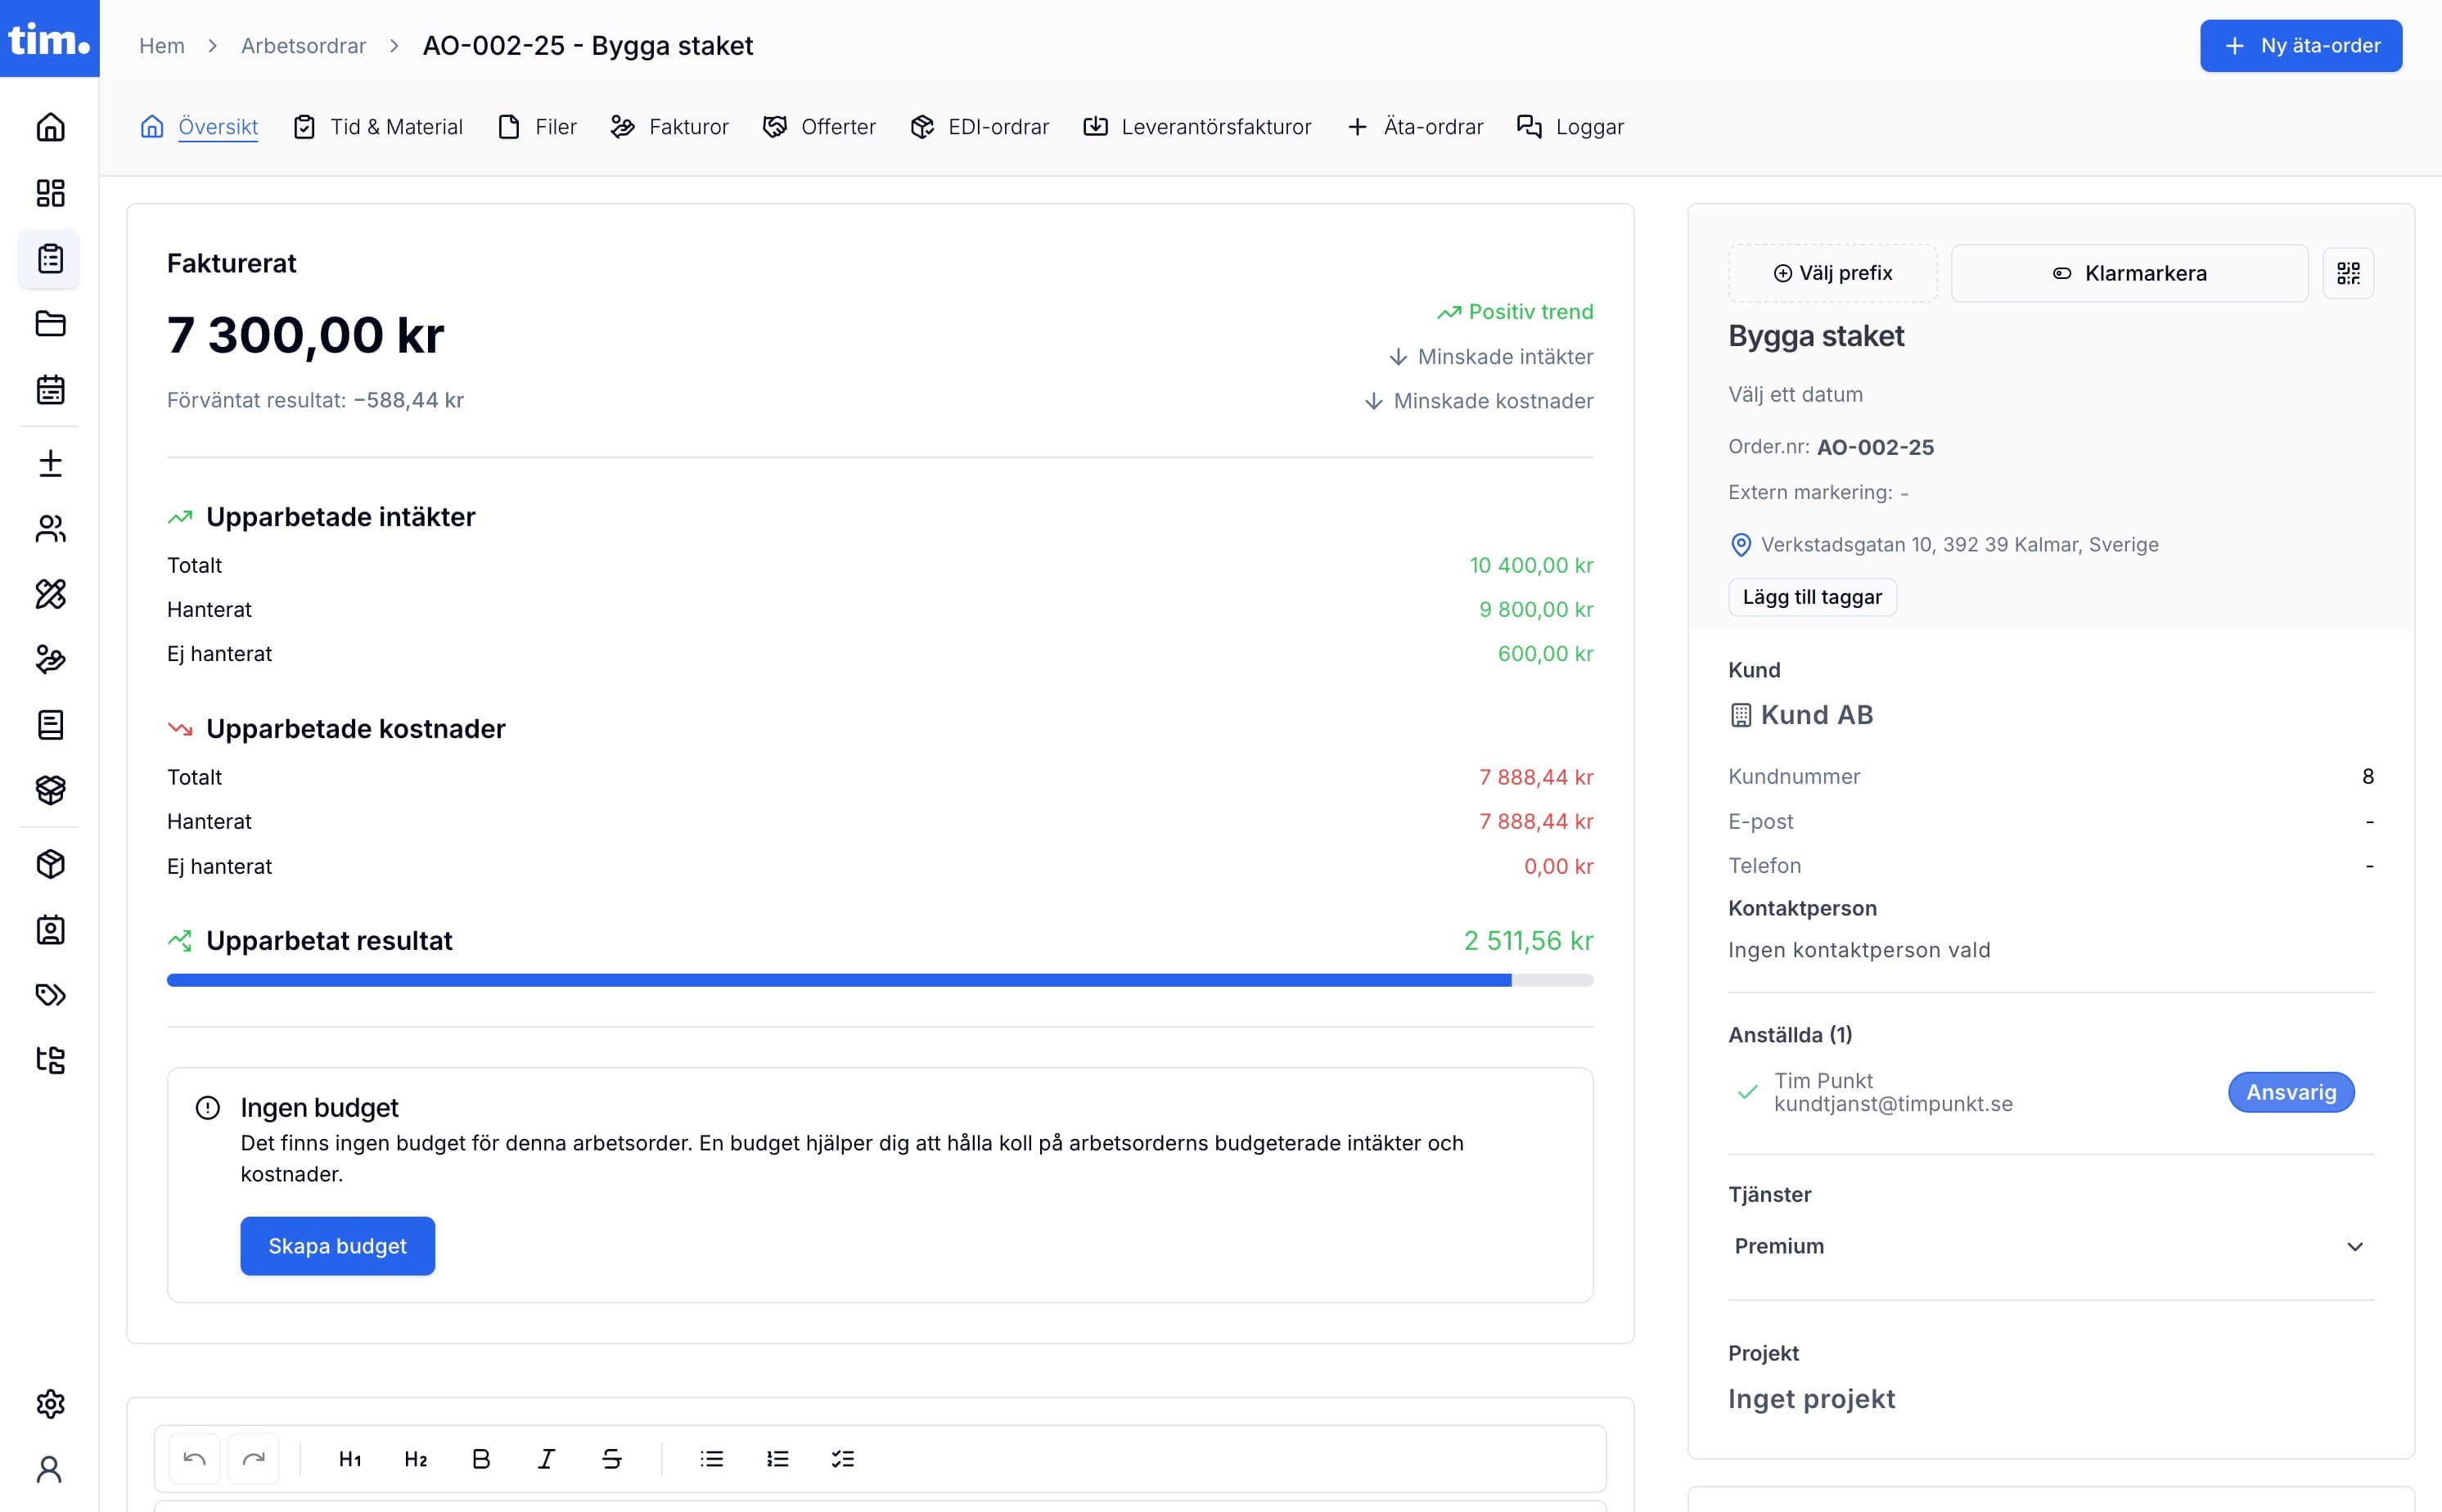Toggle bold formatting in editor toolbar
Image resolution: width=2442 pixels, height=1512 pixels.
pos(481,1459)
